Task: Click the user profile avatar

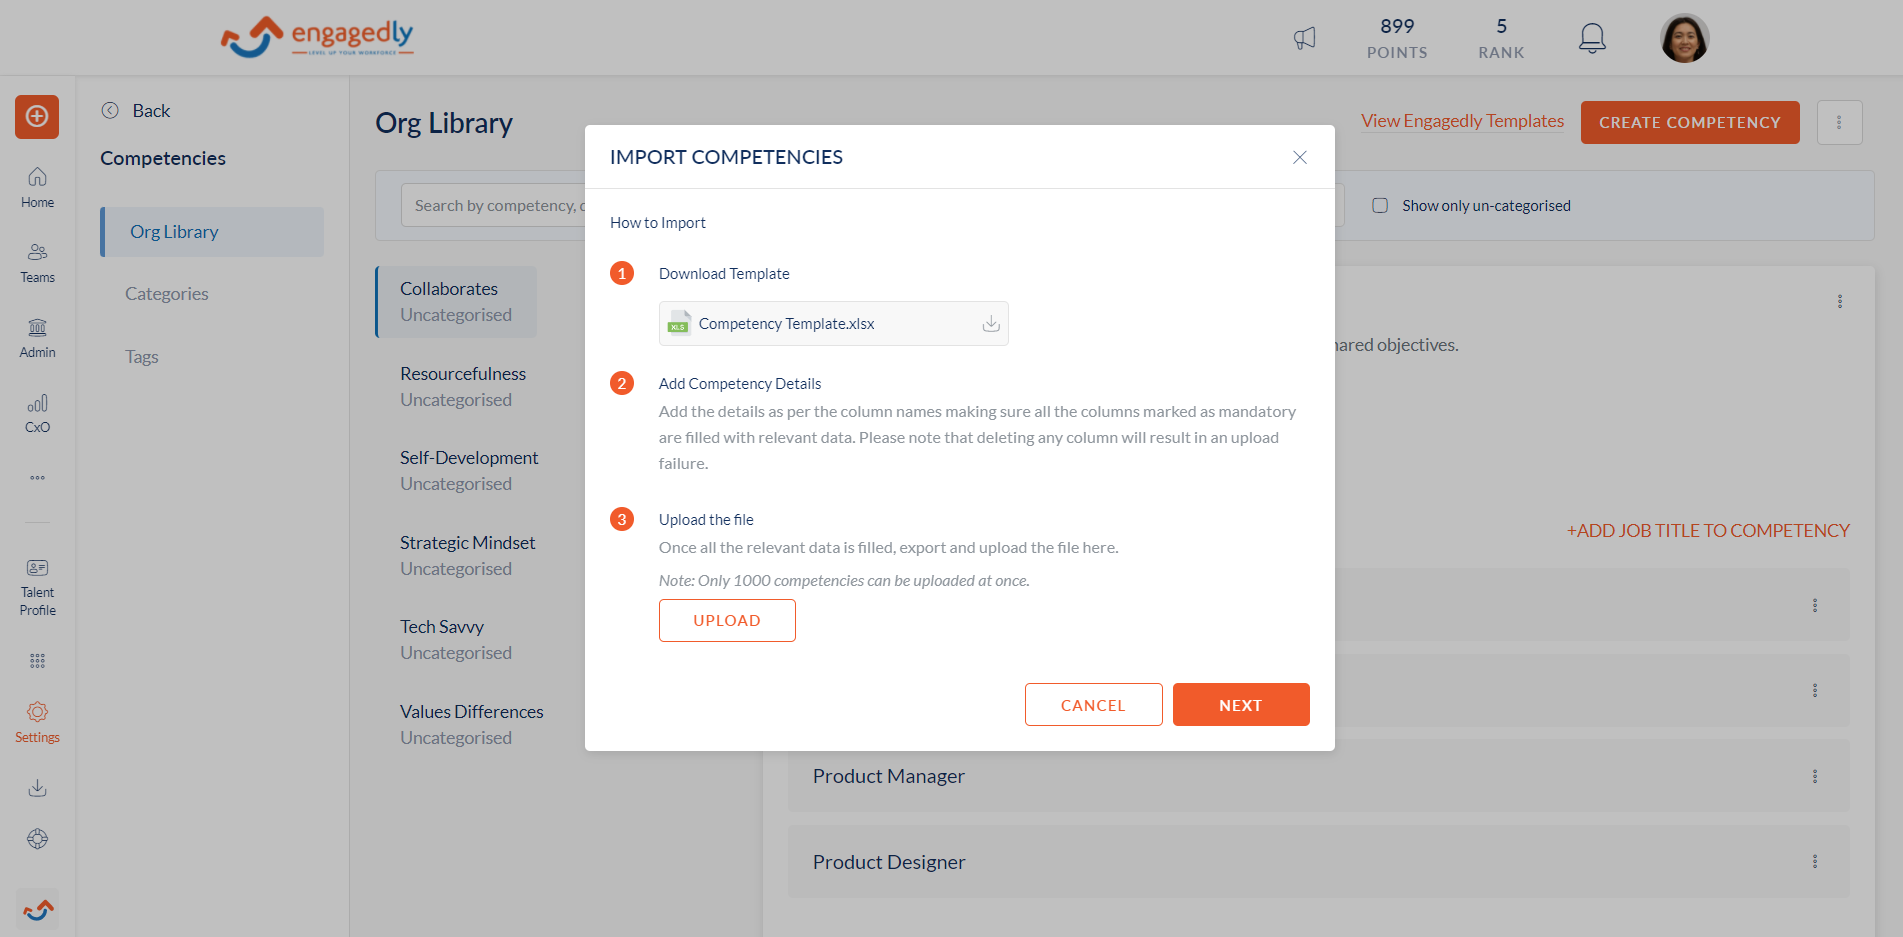Action: 1685,38
